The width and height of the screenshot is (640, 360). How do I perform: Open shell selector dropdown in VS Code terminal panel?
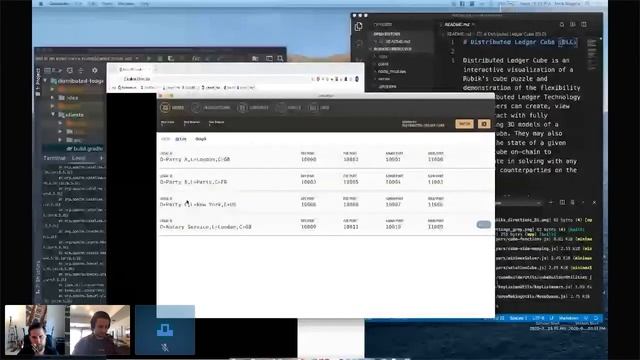click(518, 203)
